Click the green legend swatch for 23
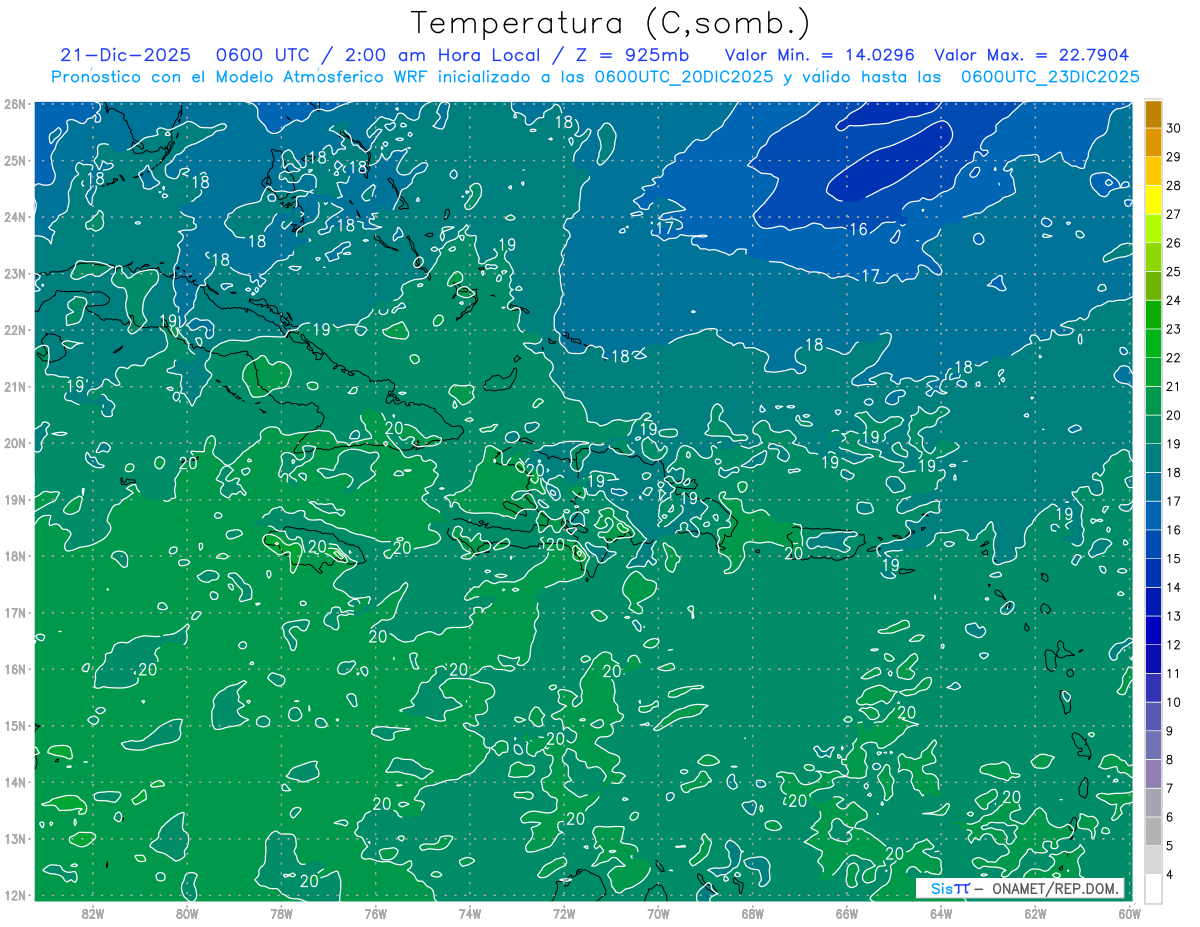The height and width of the screenshot is (927, 1200). coord(1153,315)
